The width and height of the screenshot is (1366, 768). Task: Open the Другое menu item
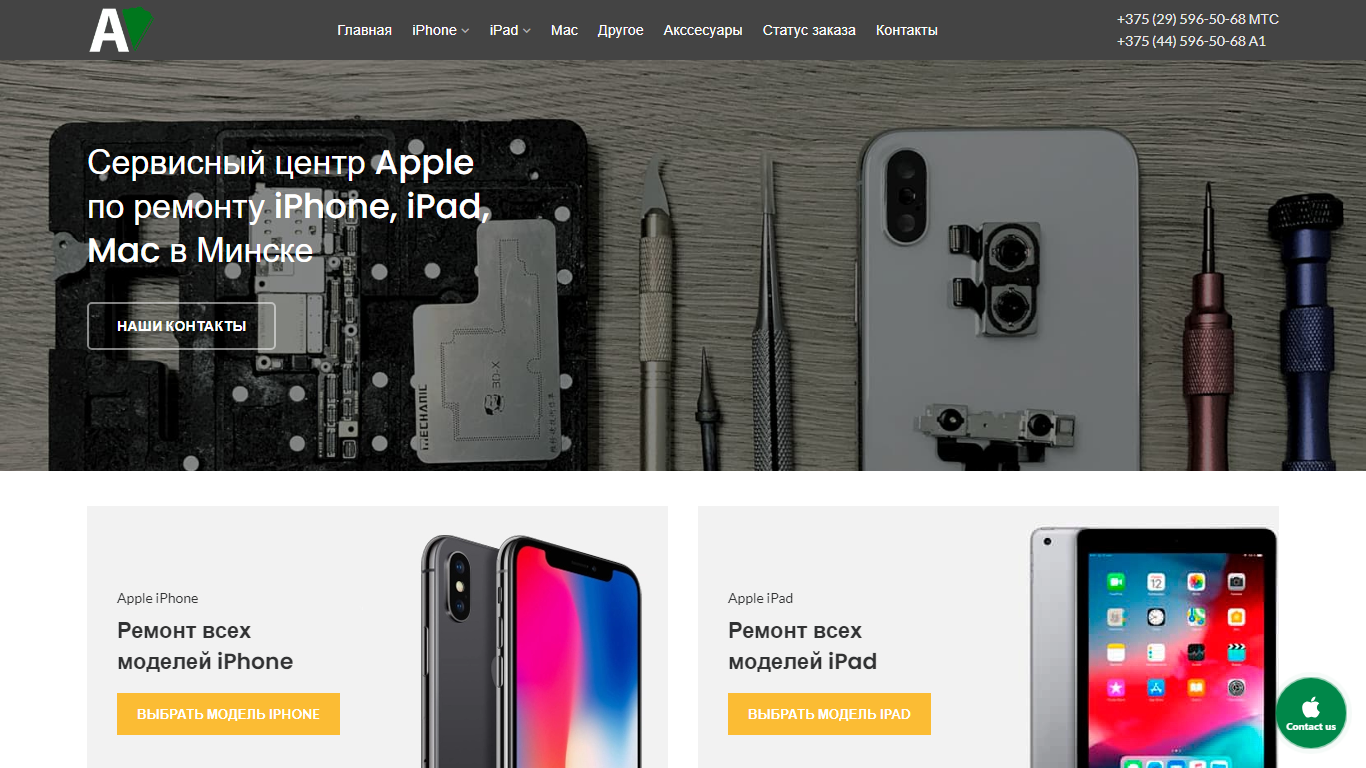pyautogui.click(x=620, y=30)
